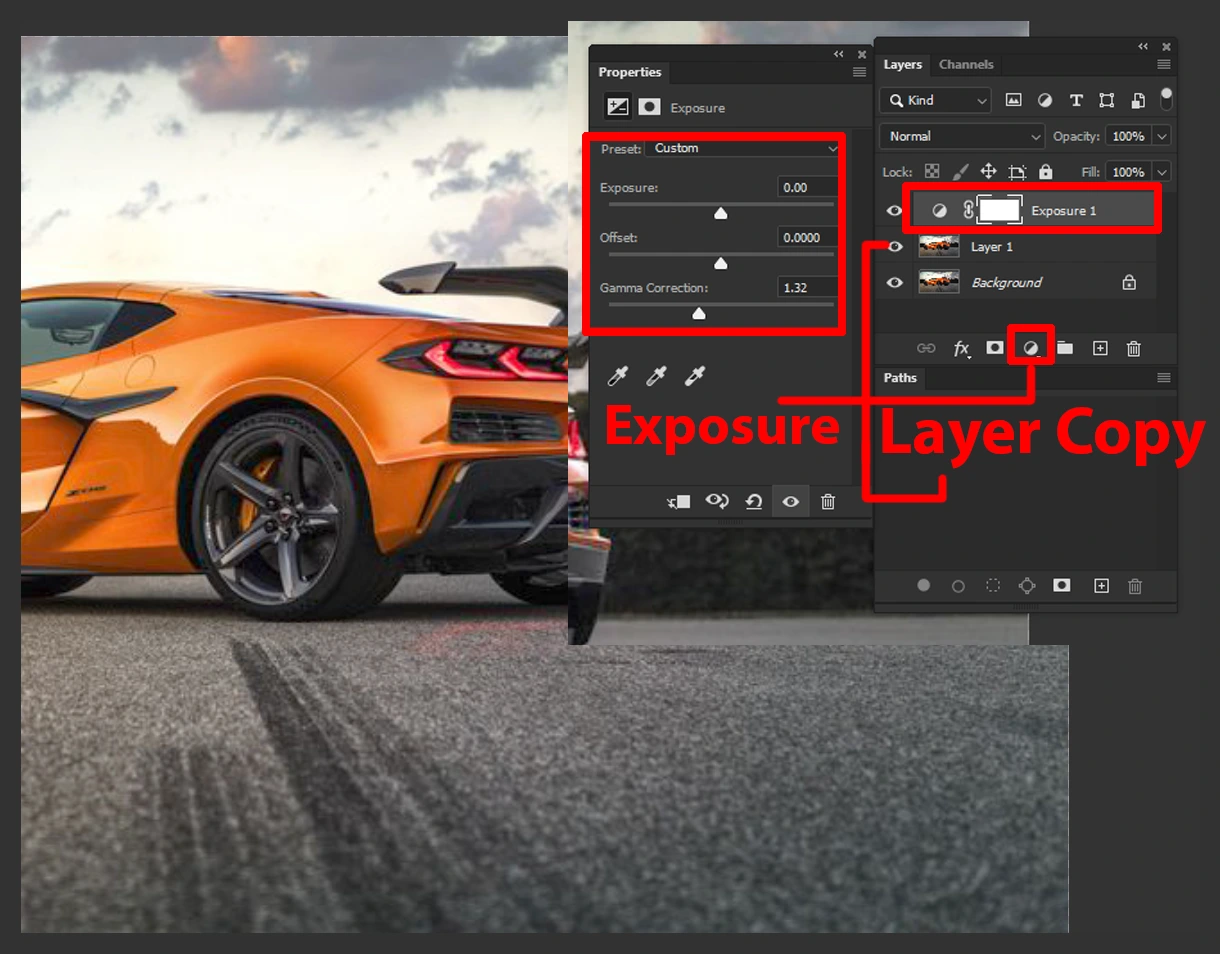This screenshot has height=954, width=1220.
Task: Add mask from Paths panel
Action: click(x=1062, y=585)
